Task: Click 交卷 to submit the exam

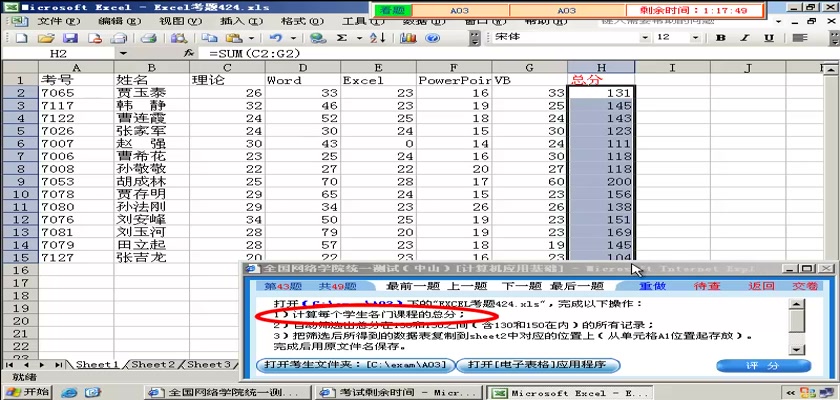Action: click(x=805, y=286)
